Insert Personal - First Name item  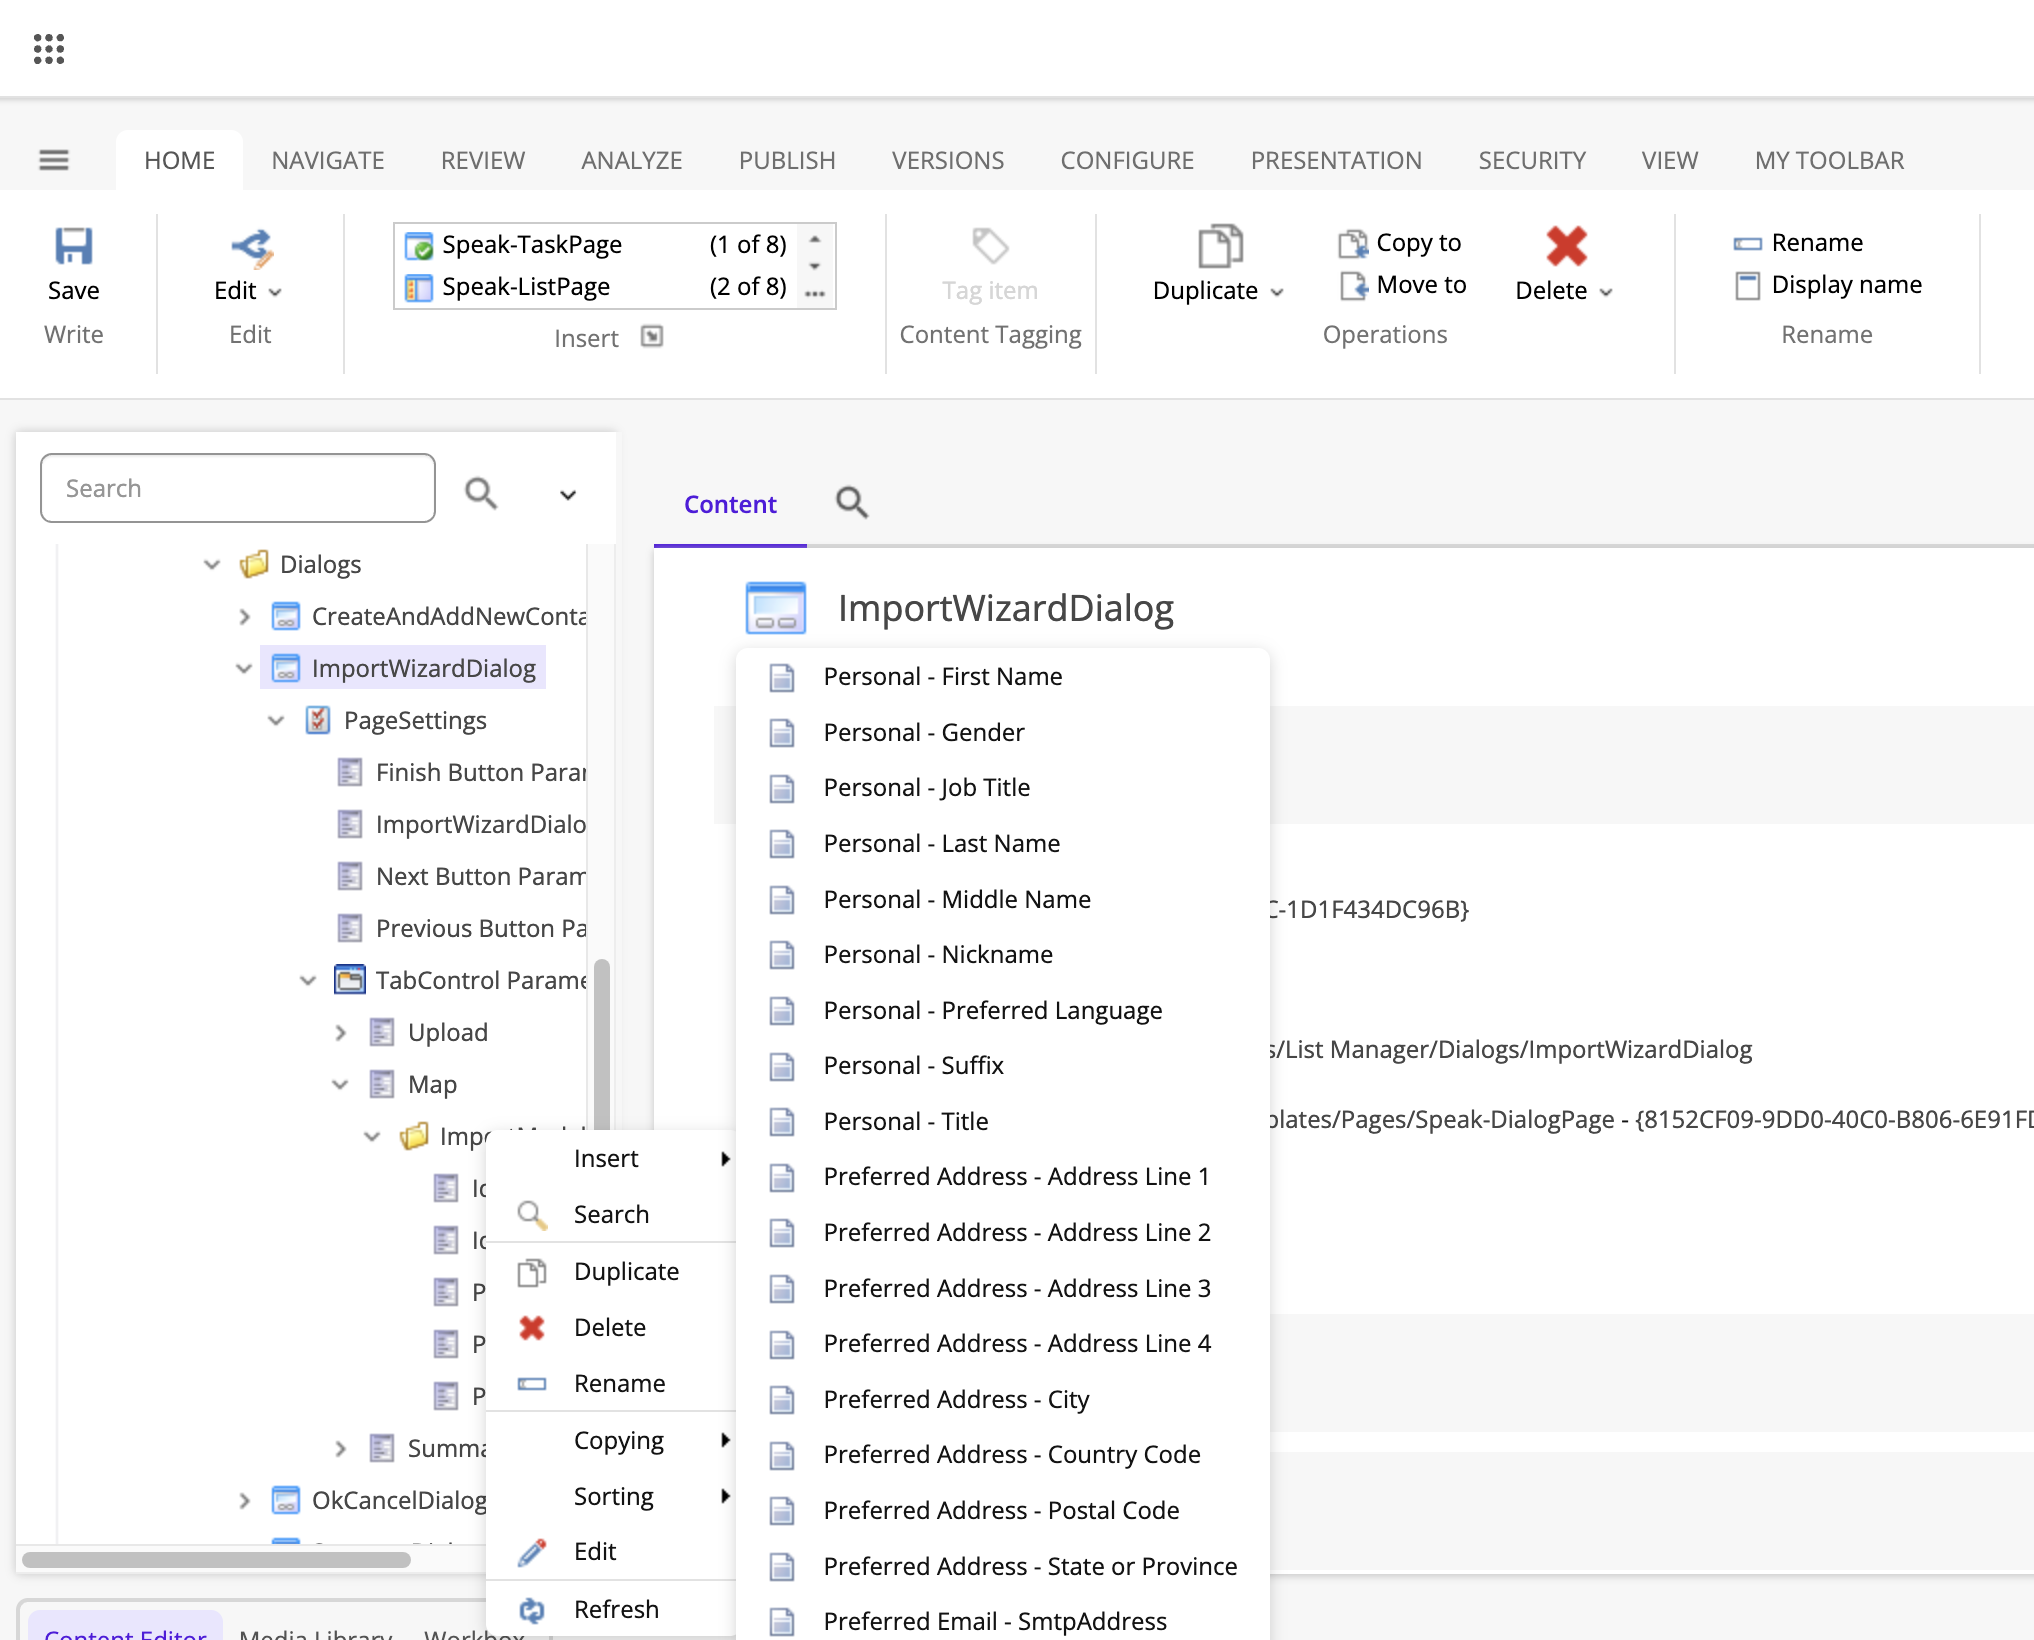1002,677
